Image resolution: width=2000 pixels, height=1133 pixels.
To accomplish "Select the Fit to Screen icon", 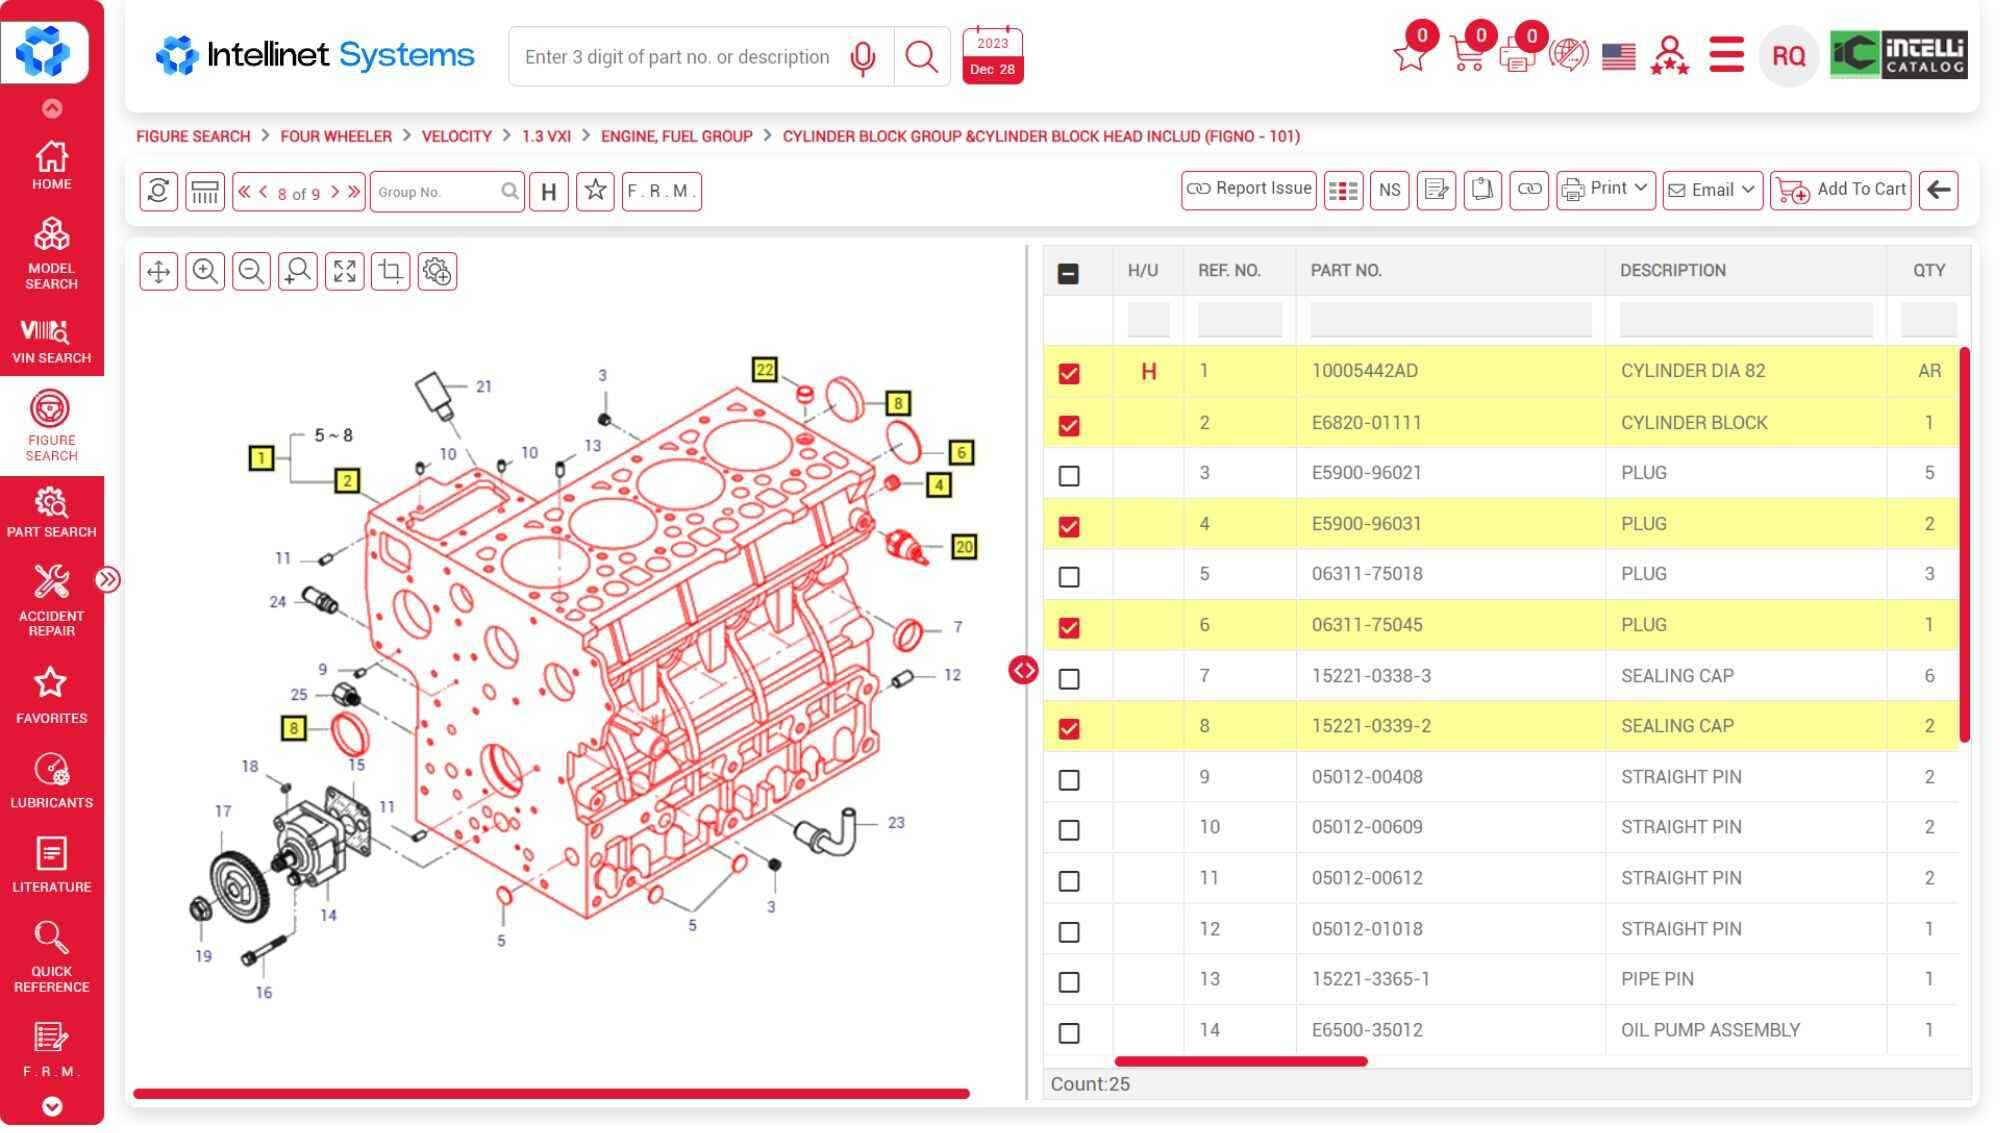I will coord(344,270).
